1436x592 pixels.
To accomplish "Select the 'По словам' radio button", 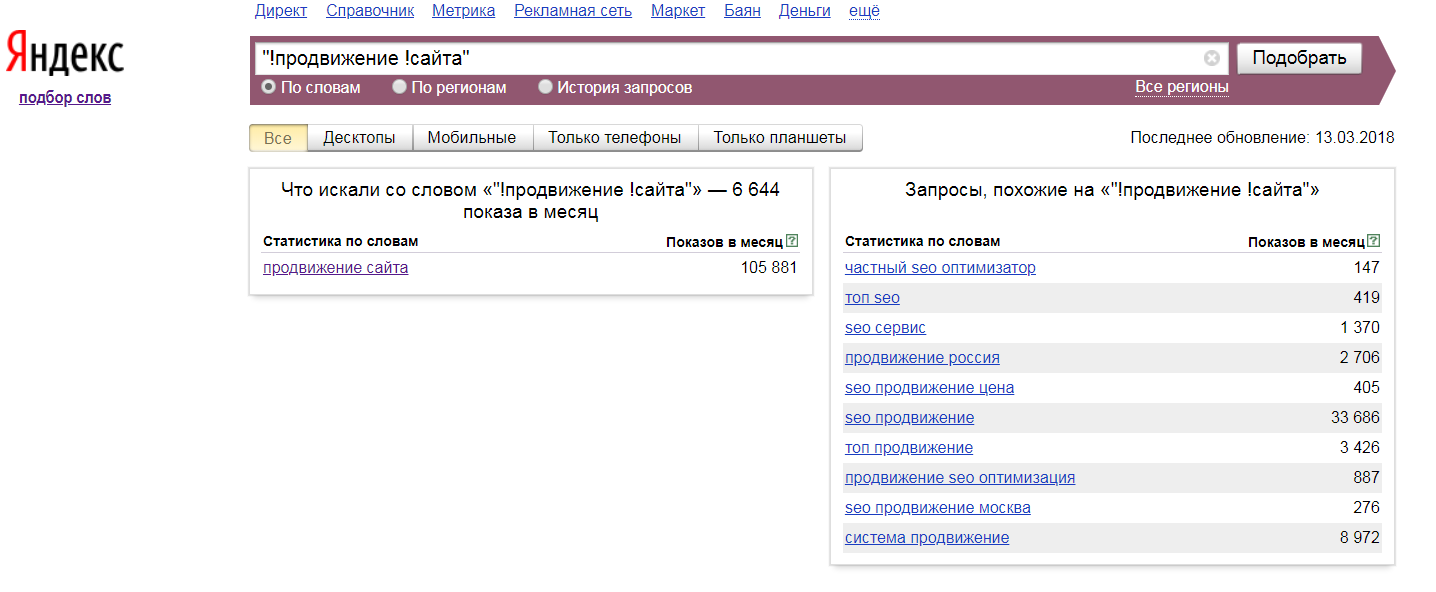I will coord(268,87).
